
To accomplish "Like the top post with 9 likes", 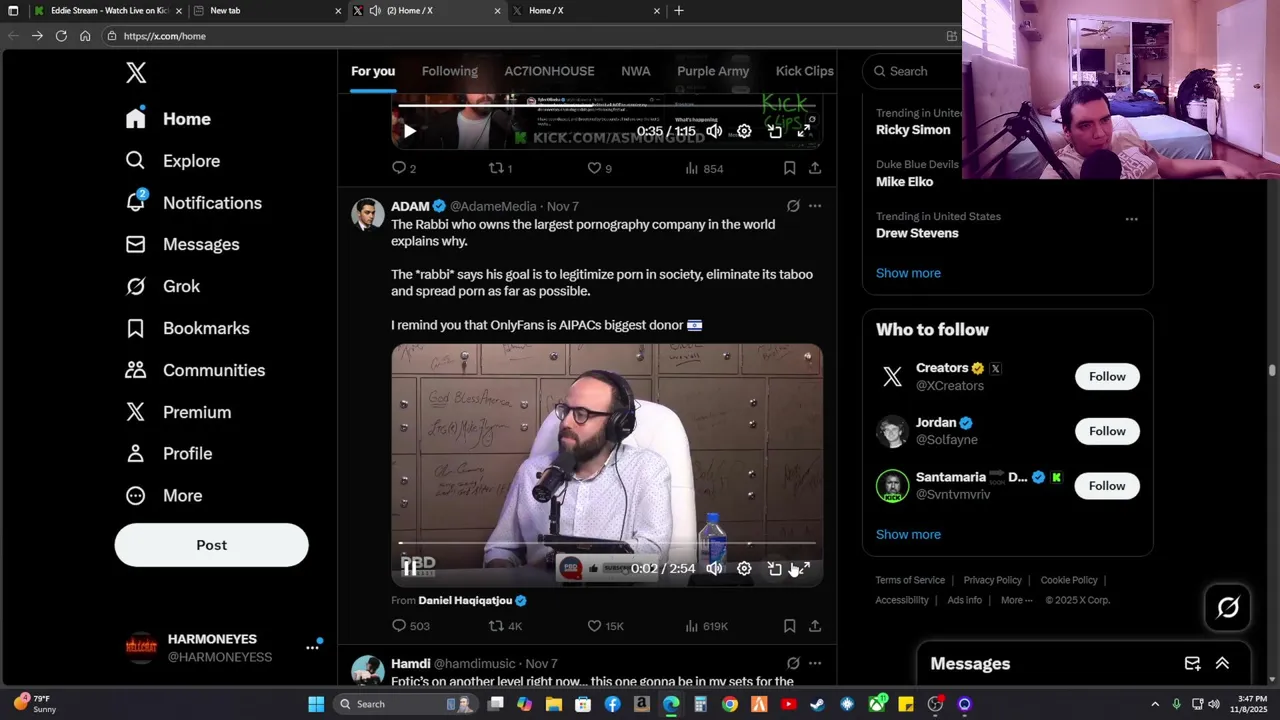I will pyautogui.click(x=599, y=168).
